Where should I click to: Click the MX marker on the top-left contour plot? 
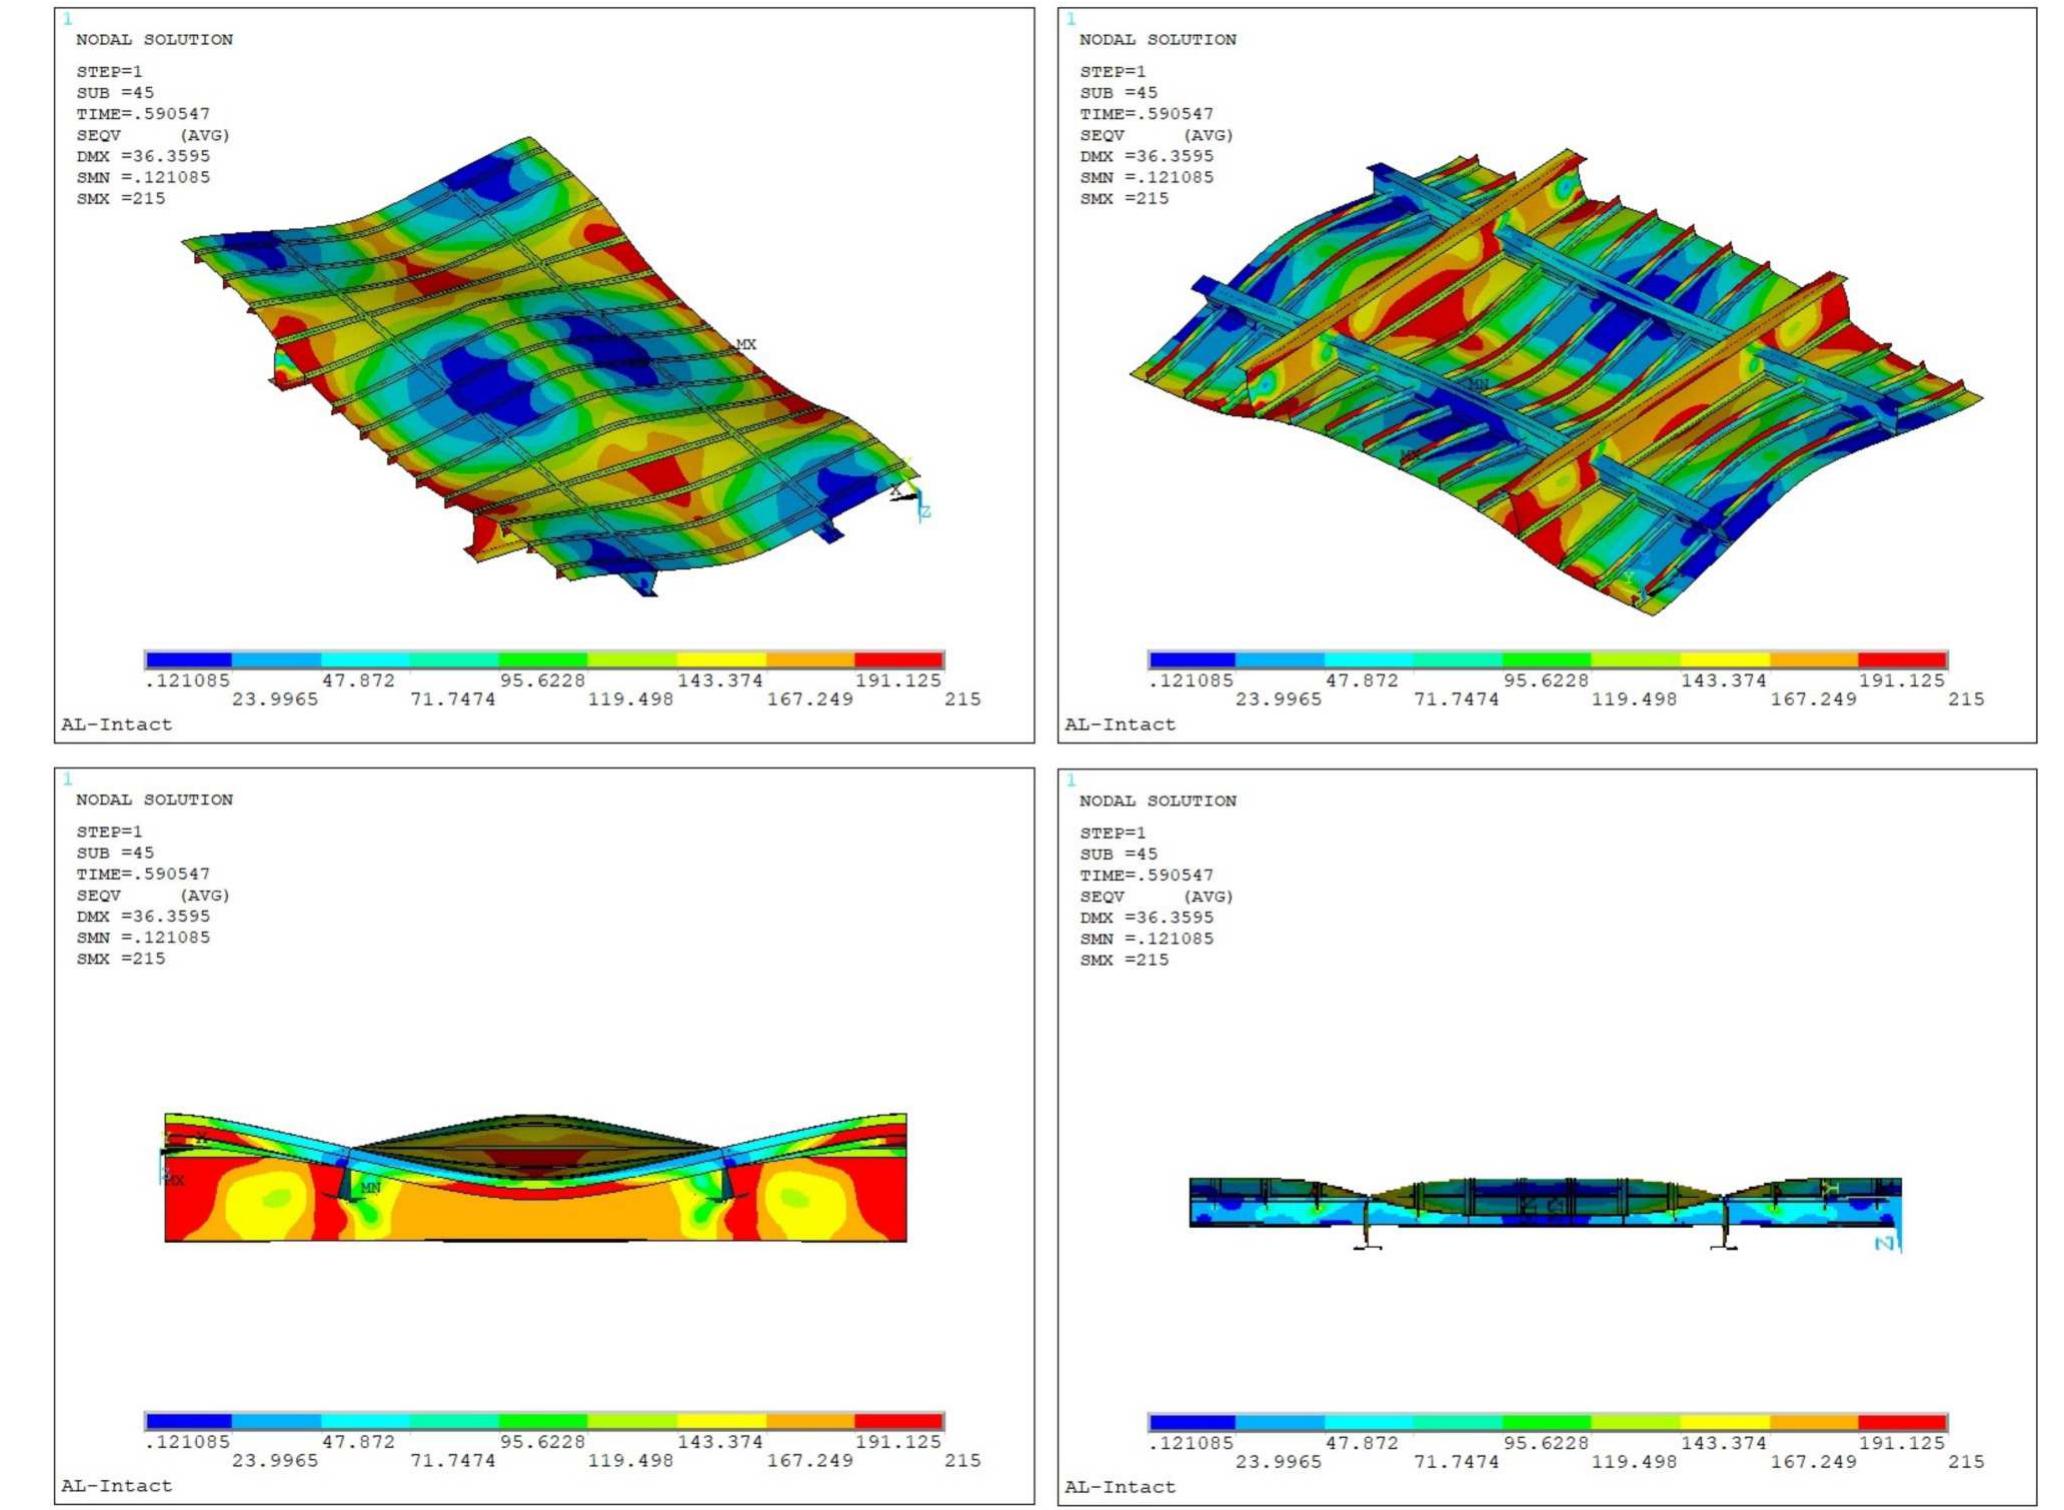748,344
